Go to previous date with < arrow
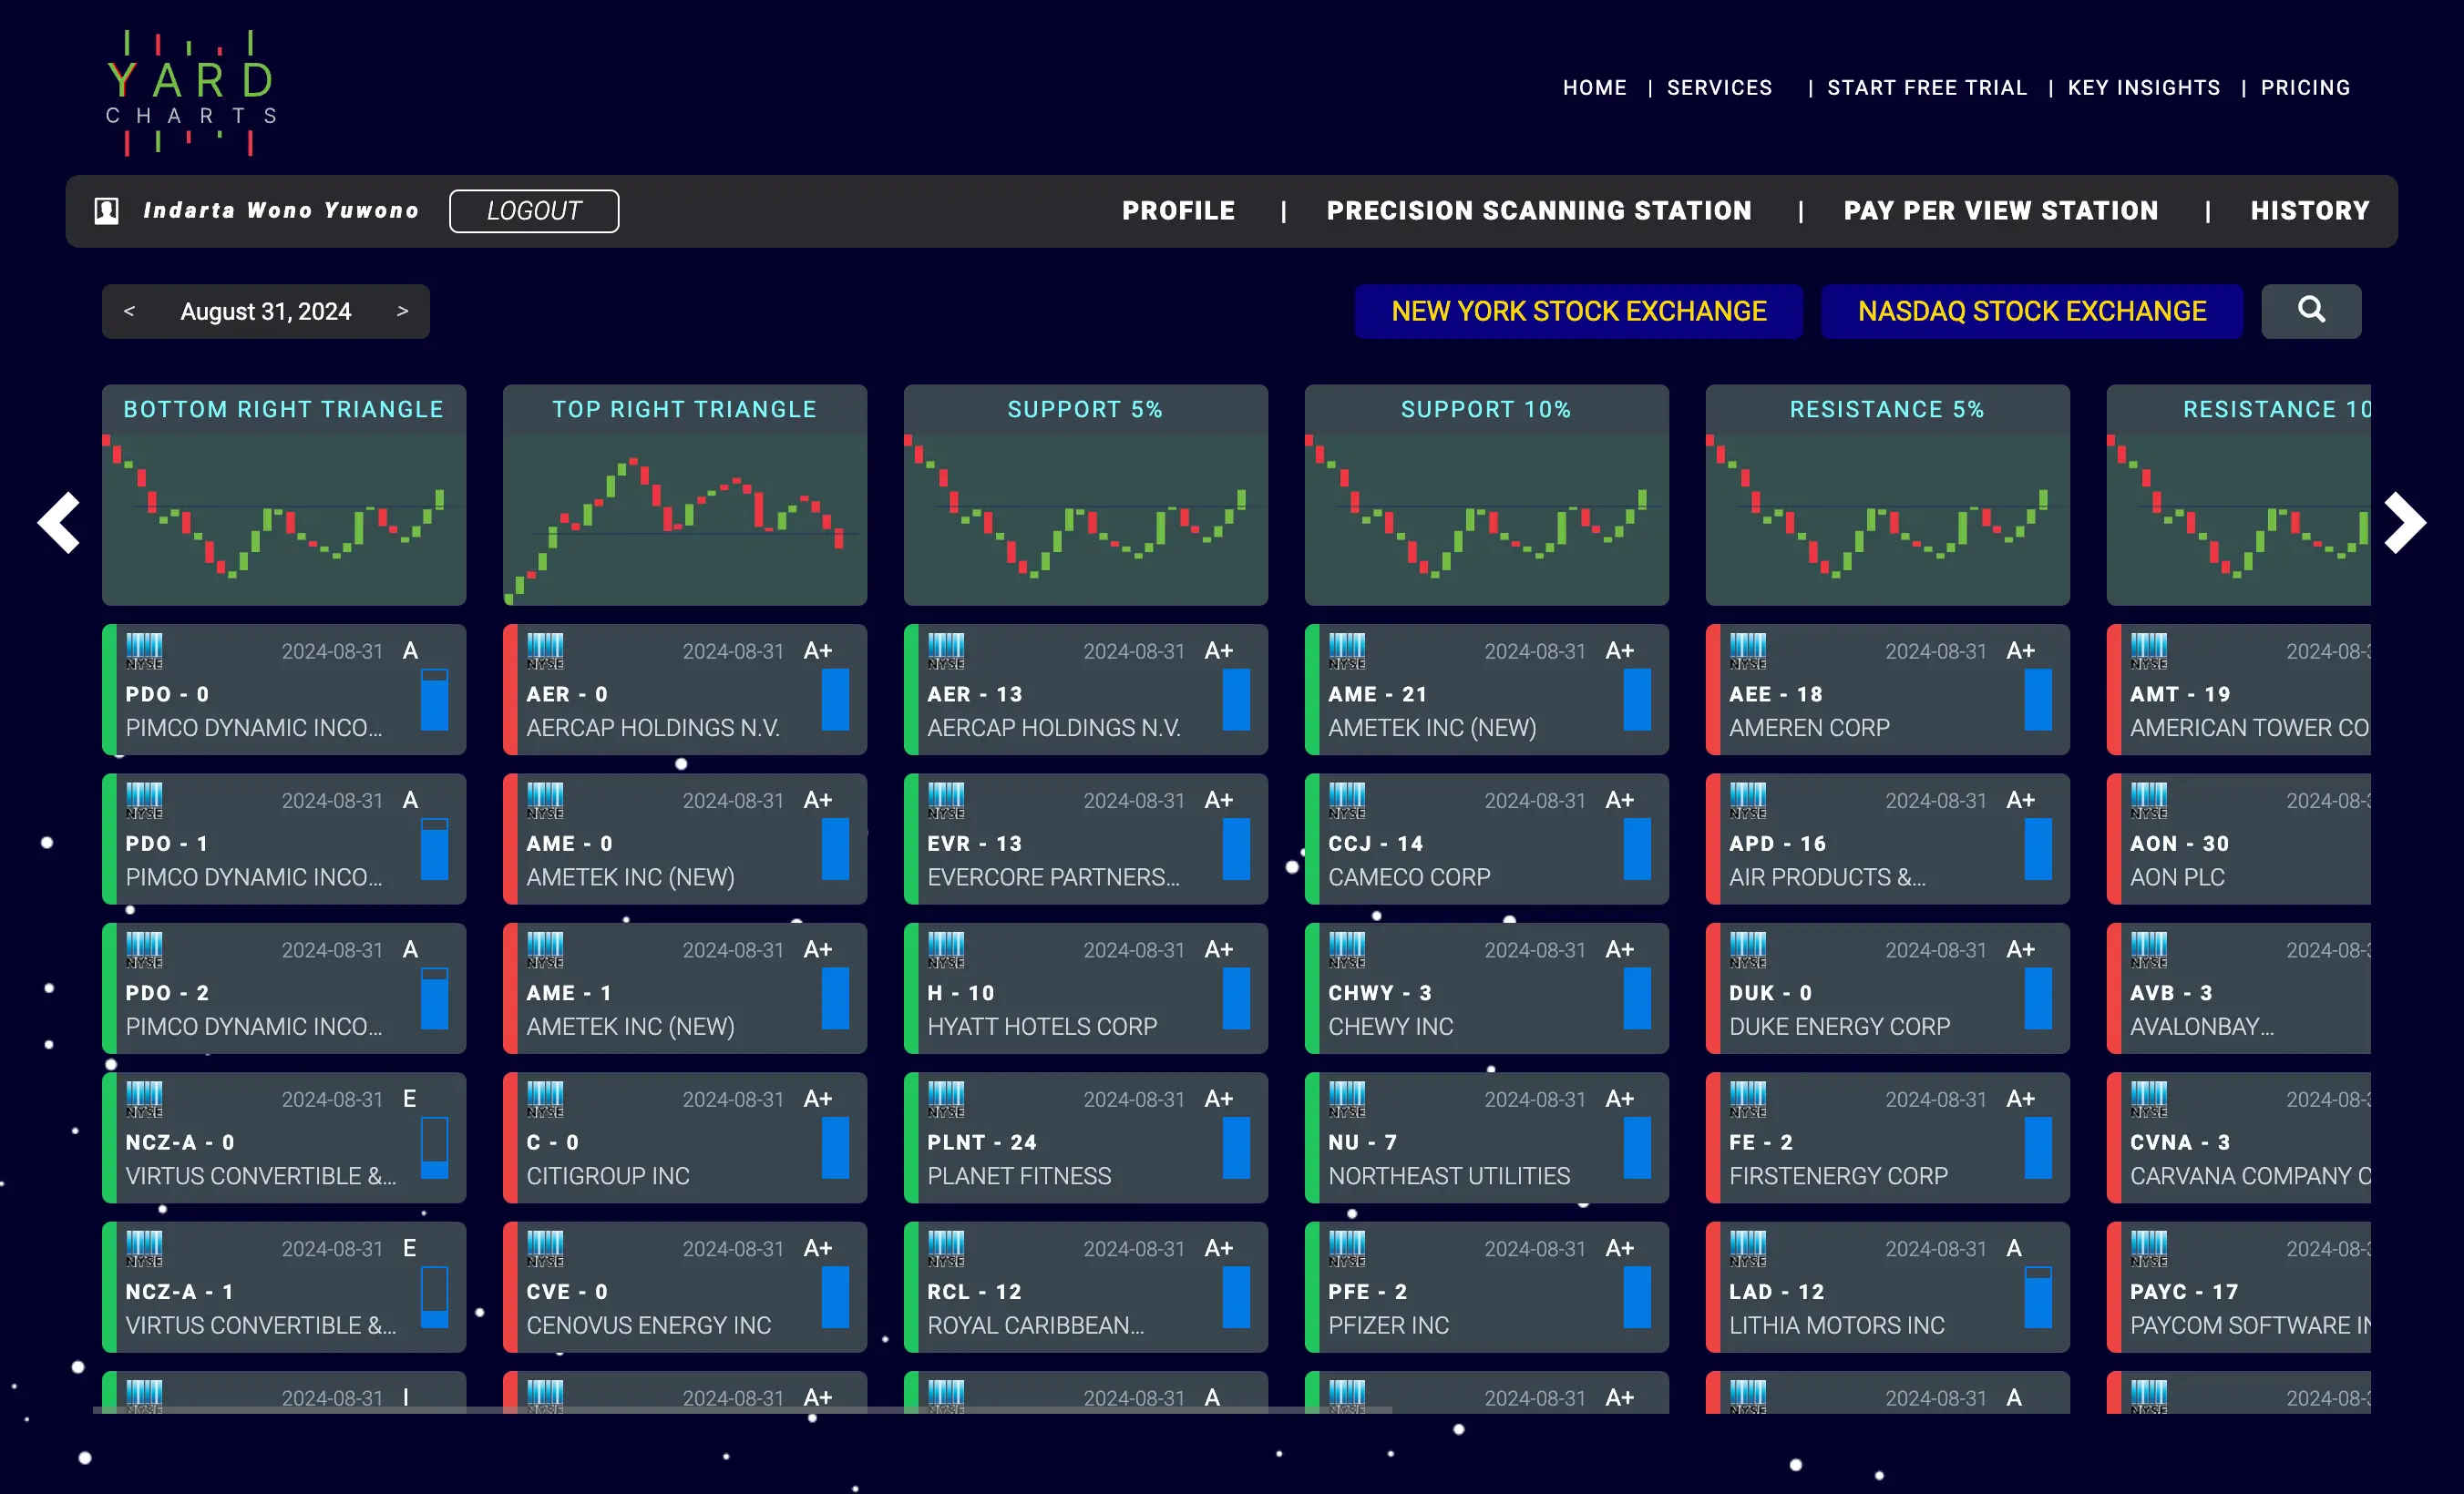This screenshot has height=1494, width=2464. coord(129,311)
